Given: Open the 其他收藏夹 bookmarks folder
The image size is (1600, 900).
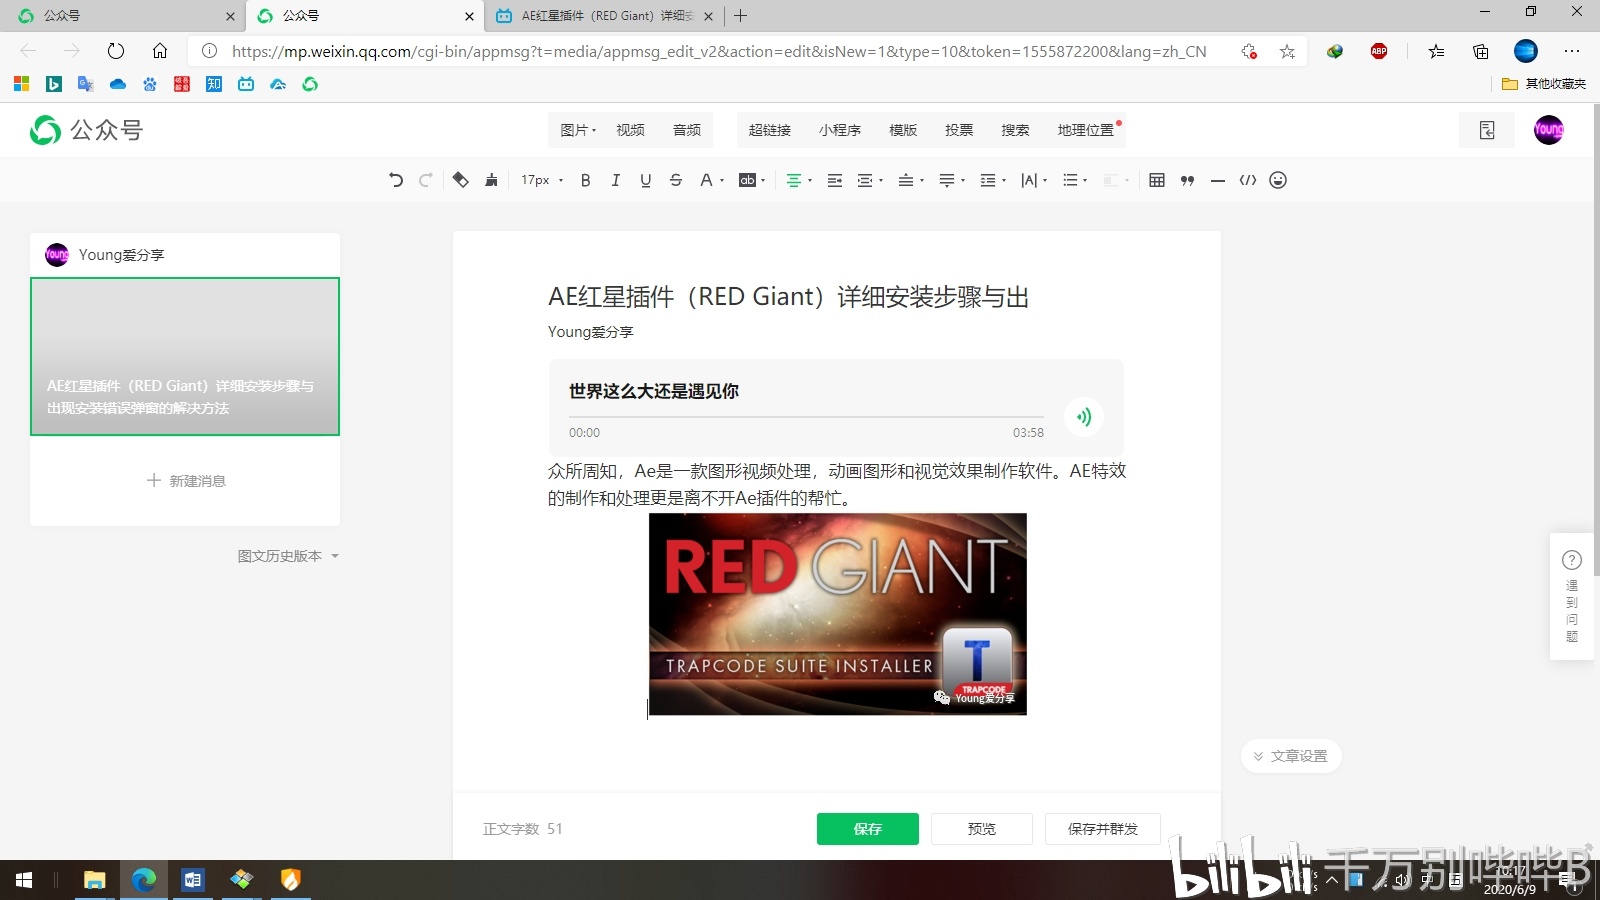Looking at the screenshot, I should click(1544, 84).
